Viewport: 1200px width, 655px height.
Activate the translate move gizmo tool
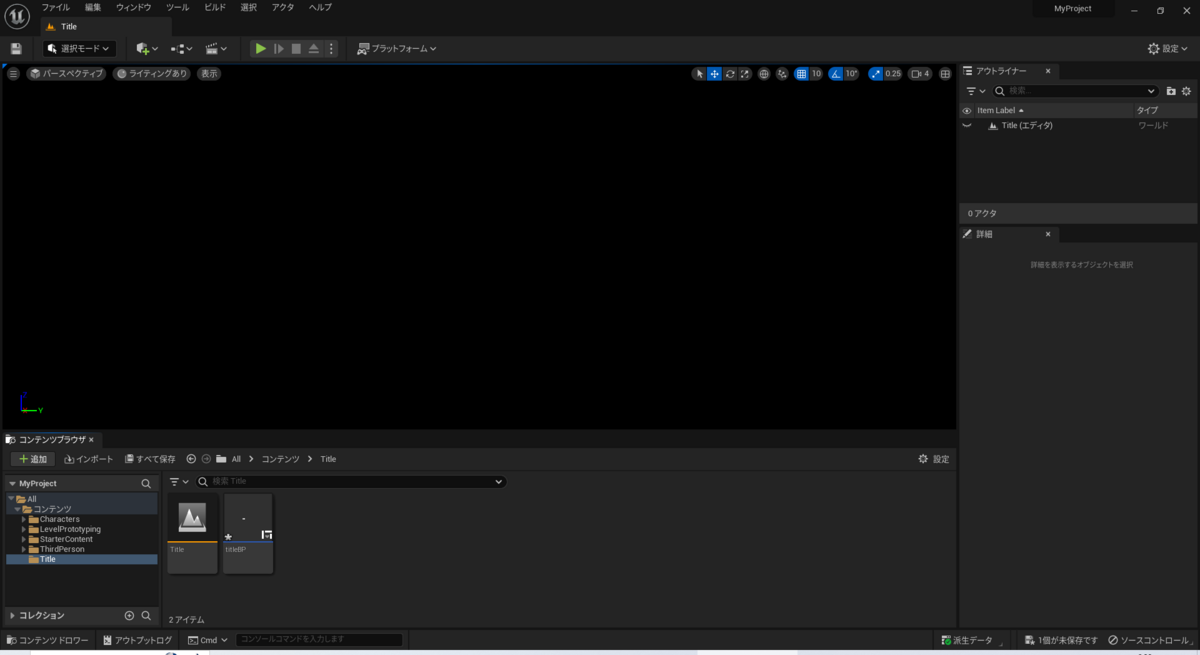point(714,74)
